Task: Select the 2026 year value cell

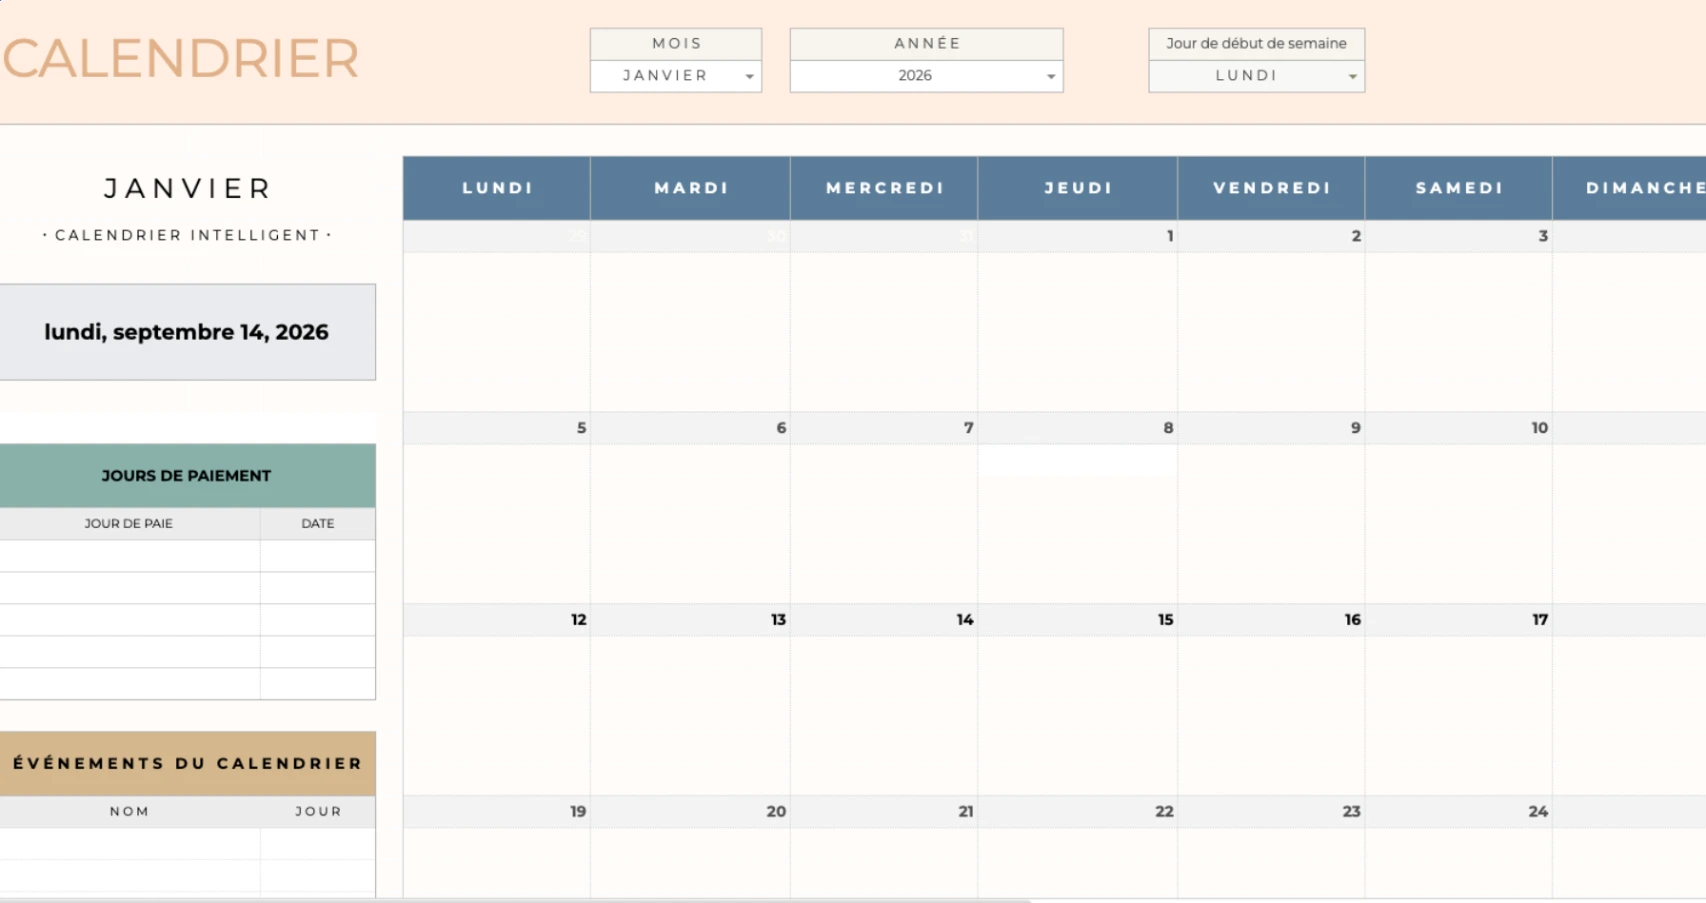Action: click(x=926, y=76)
